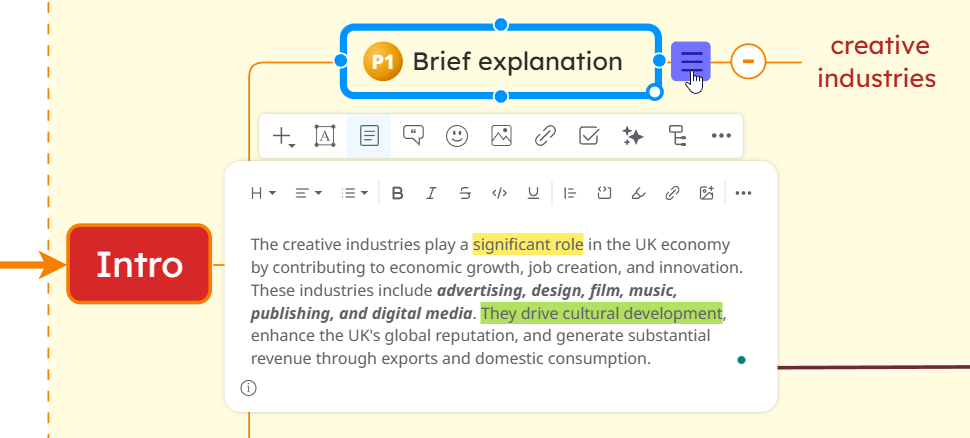Click the yellow highlighted text significant role

(x=528, y=244)
